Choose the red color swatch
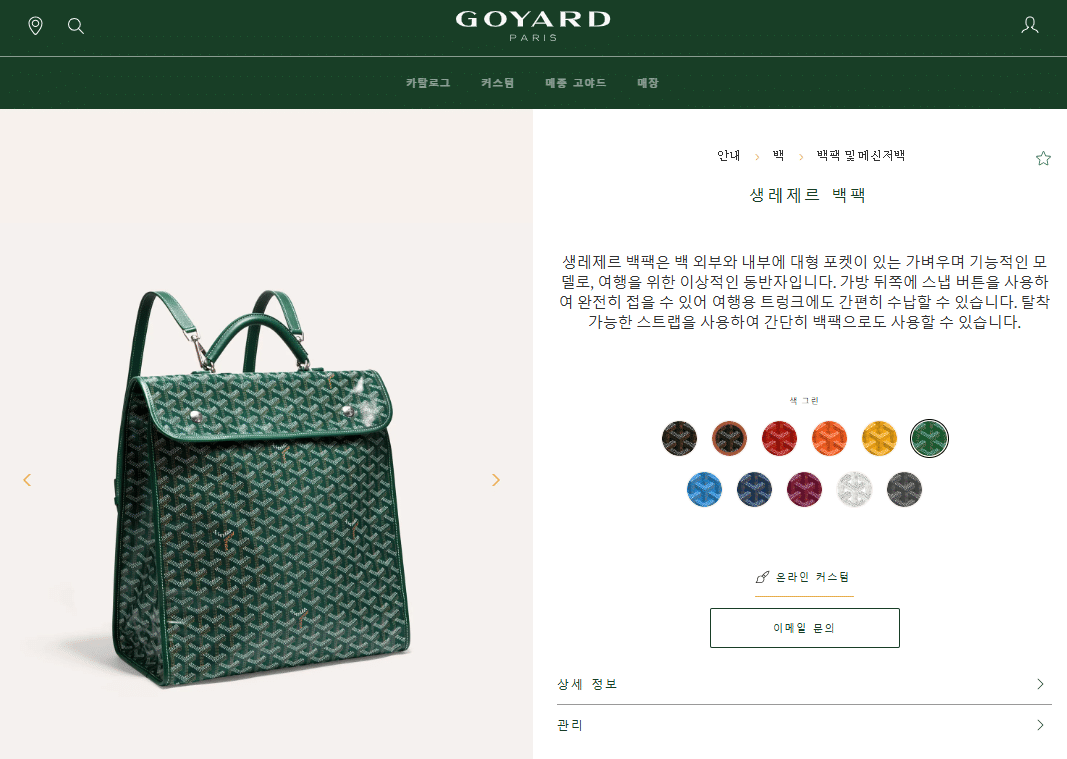 pos(779,438)
